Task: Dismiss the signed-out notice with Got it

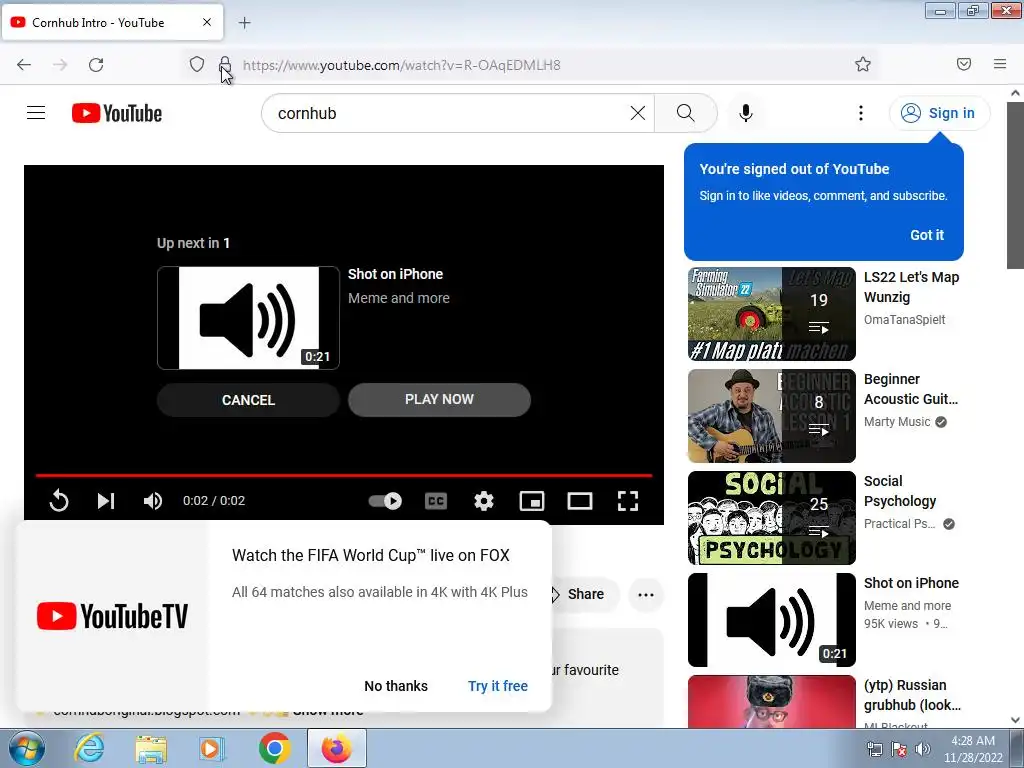Action: (x=927, y=235)
